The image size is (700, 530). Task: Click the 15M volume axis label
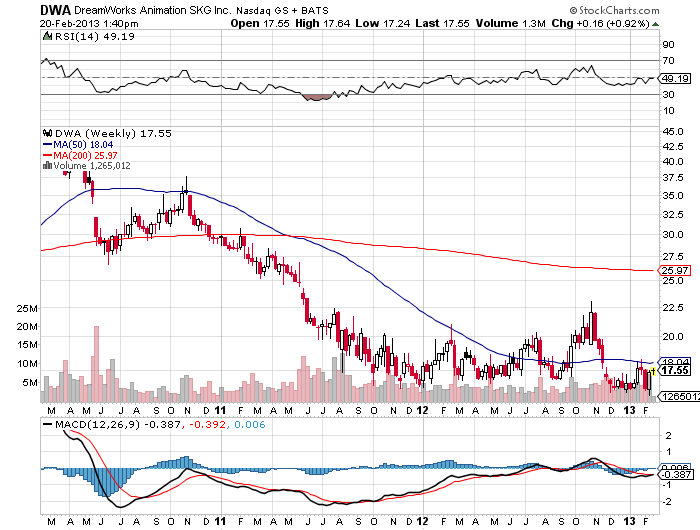click(27, 345)
